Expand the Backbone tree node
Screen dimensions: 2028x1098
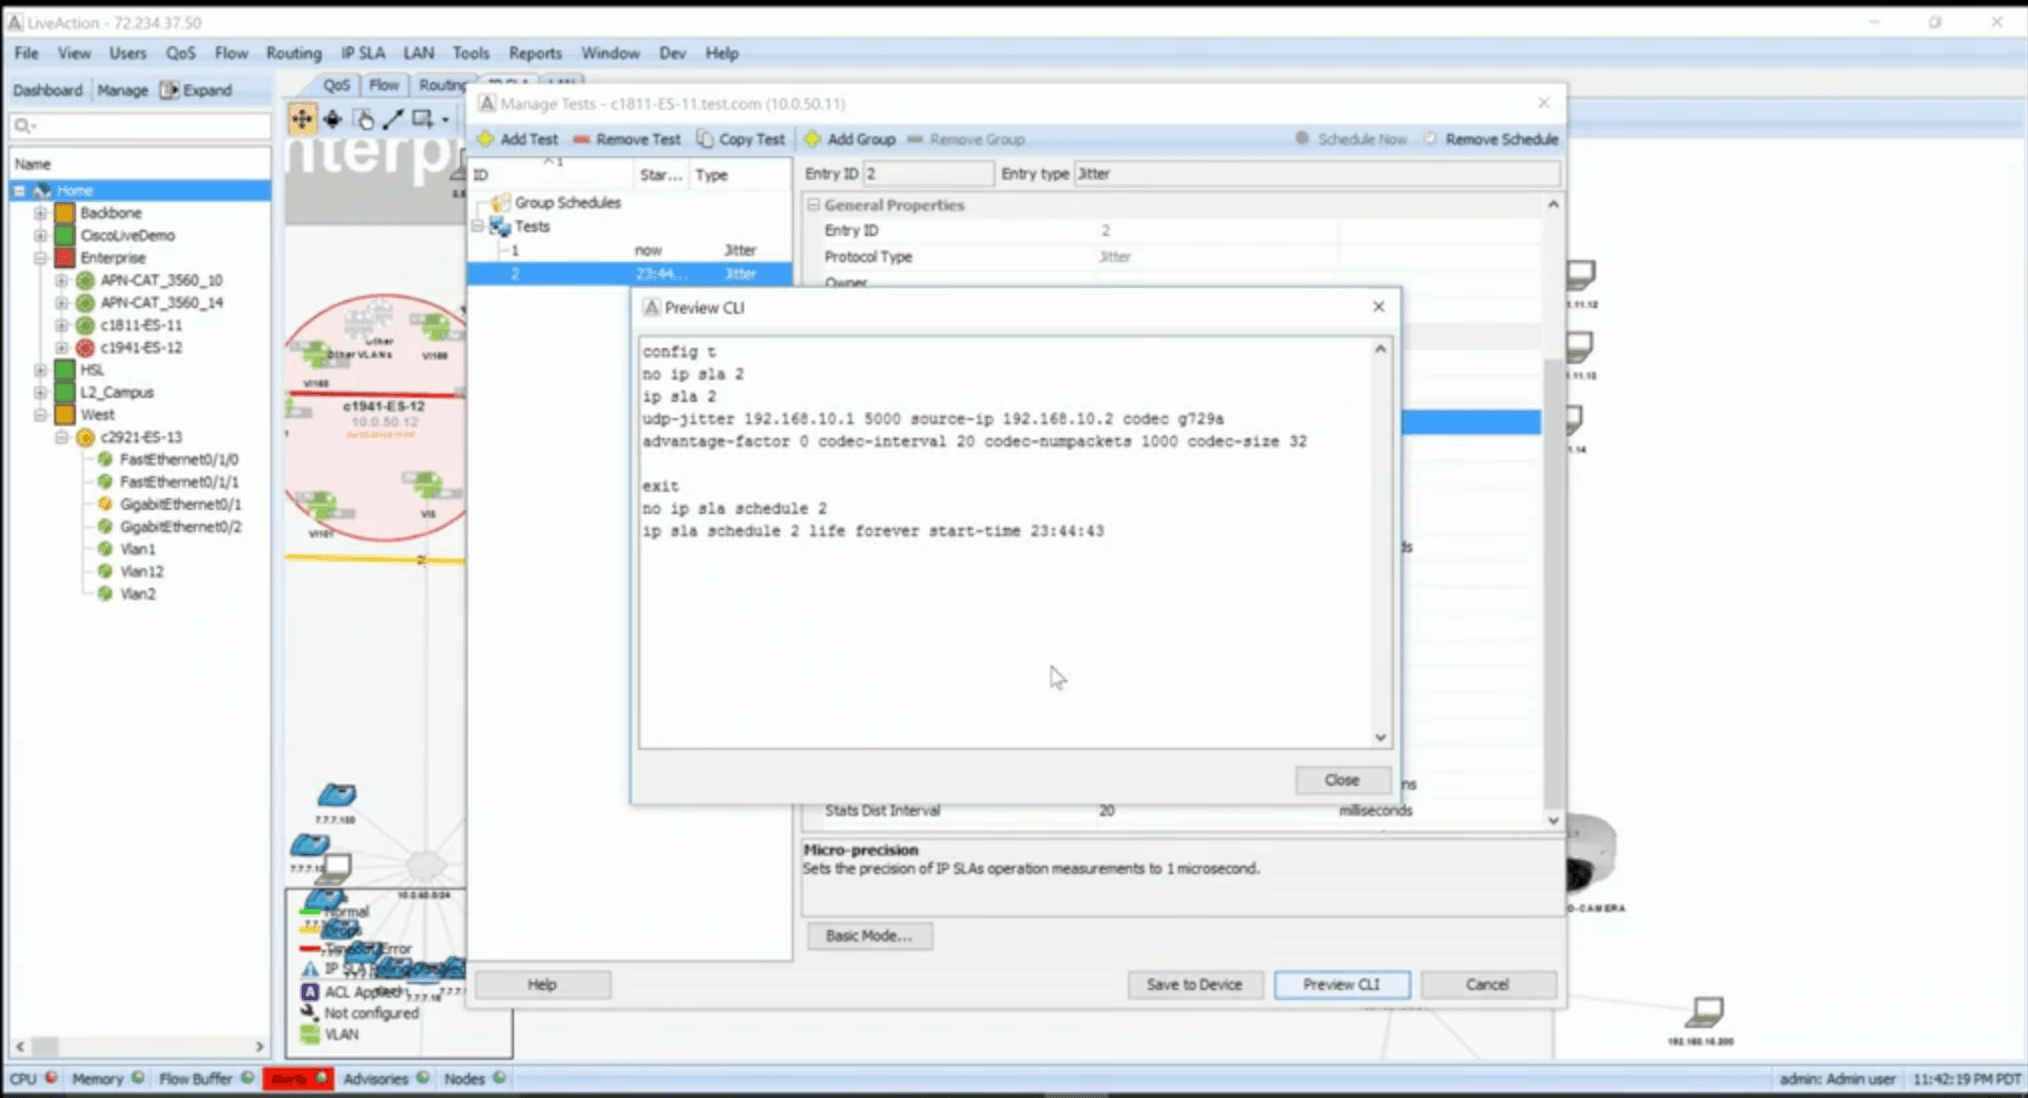point(40,213)
